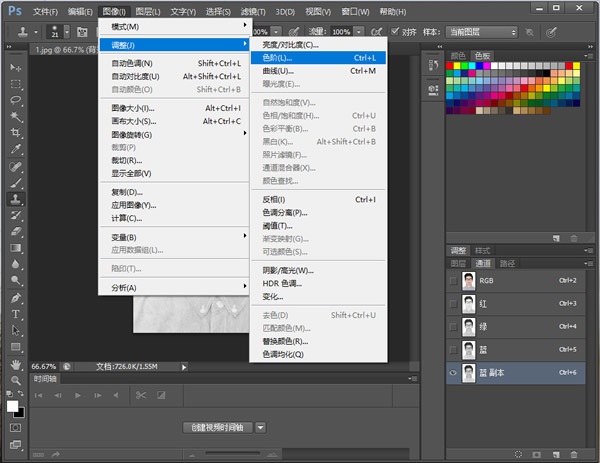The image size is (600, 463).
Task: Toggle visibility of Blue channel
Action: [453, 350]
